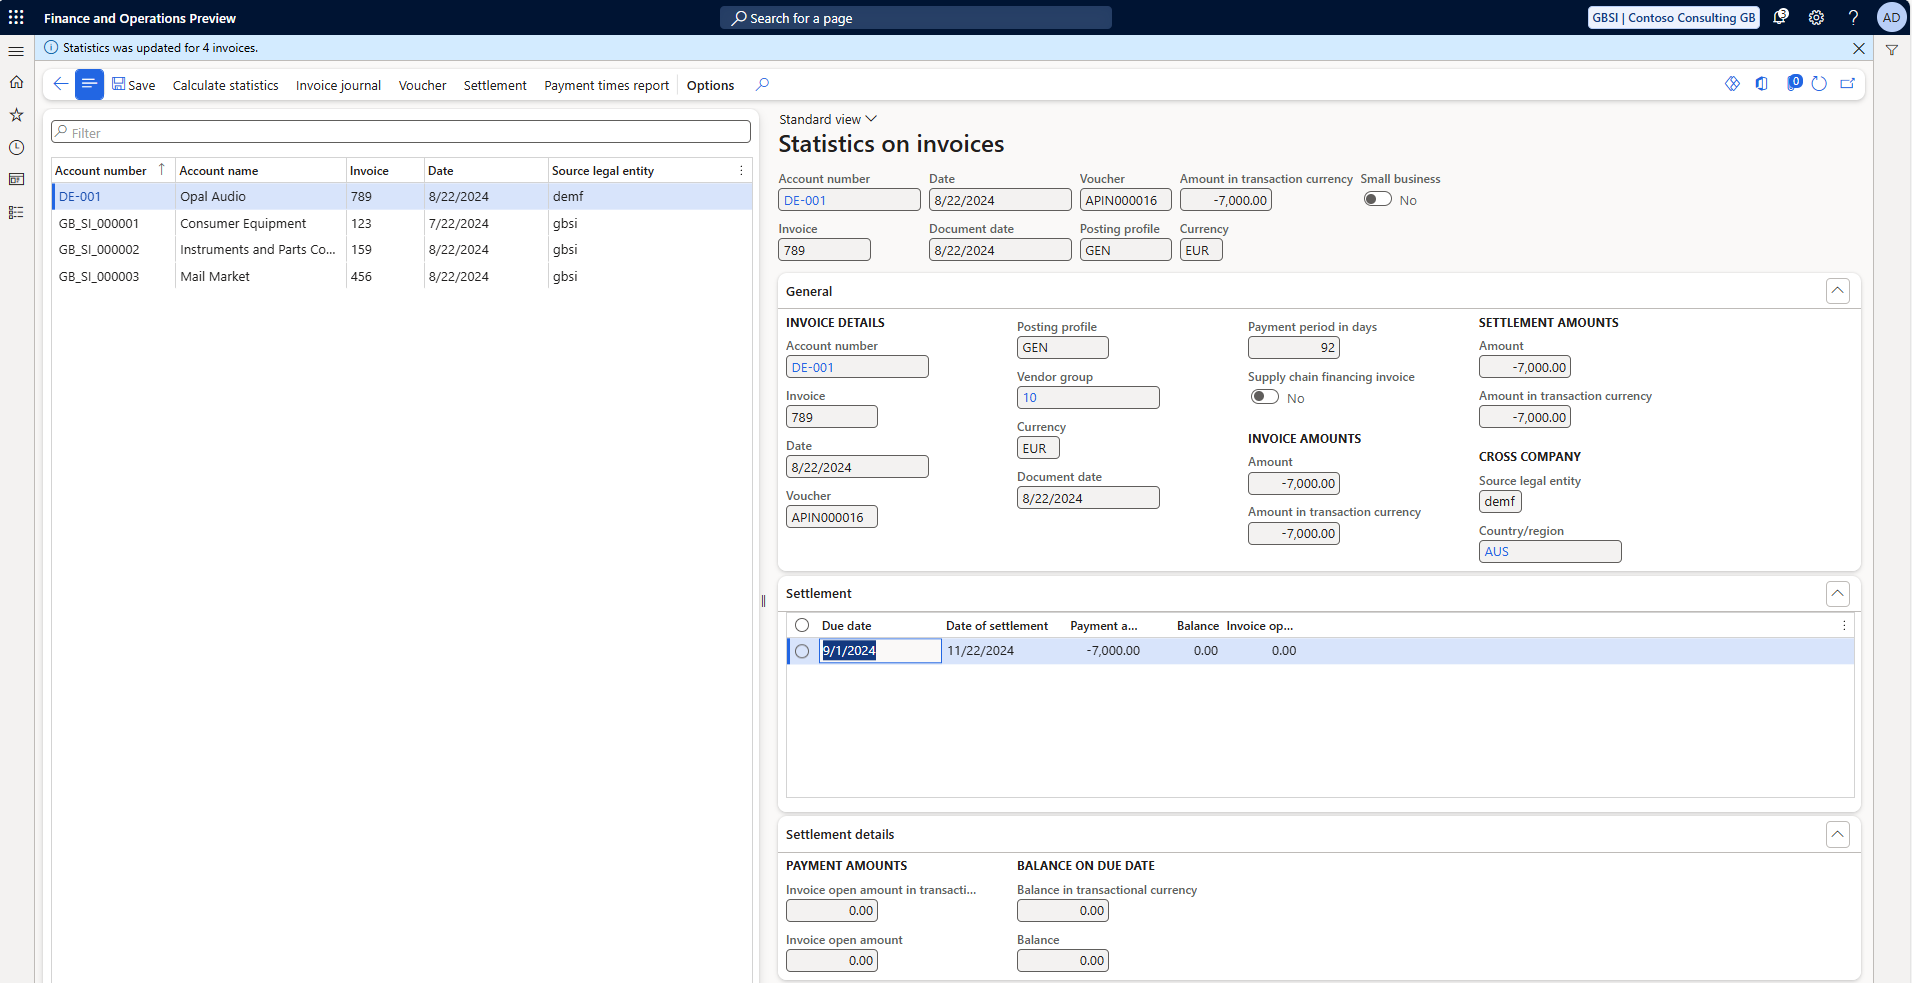Screen dimensions: 1912x983
Task: Open Voucher menu item
Action: (x=422, y=85)
